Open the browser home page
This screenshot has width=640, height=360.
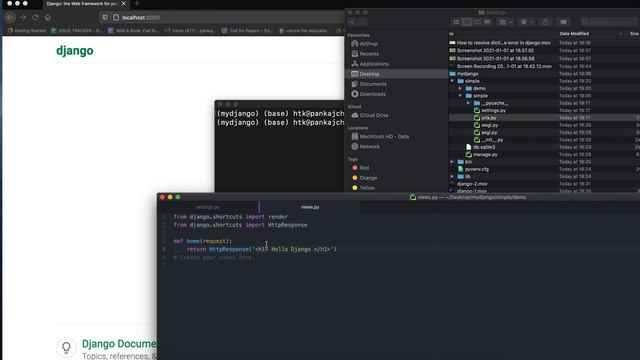(48, 18)
